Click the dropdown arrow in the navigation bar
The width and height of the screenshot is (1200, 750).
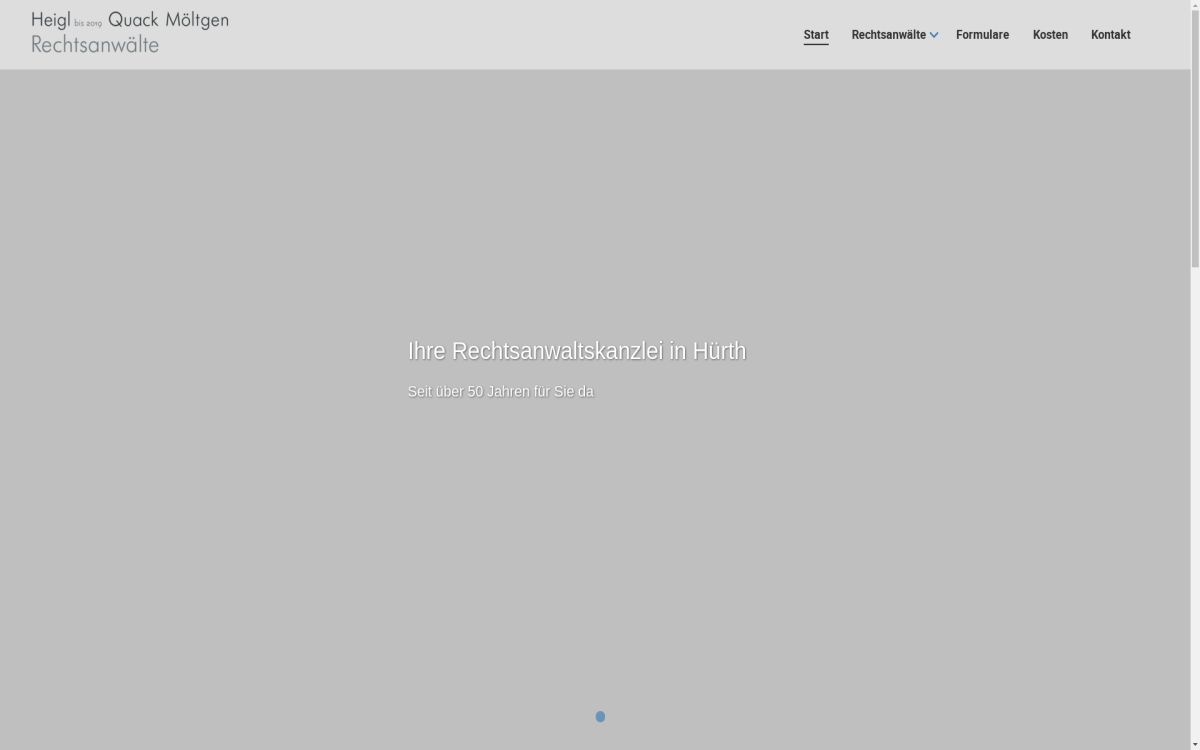(934, 35)
